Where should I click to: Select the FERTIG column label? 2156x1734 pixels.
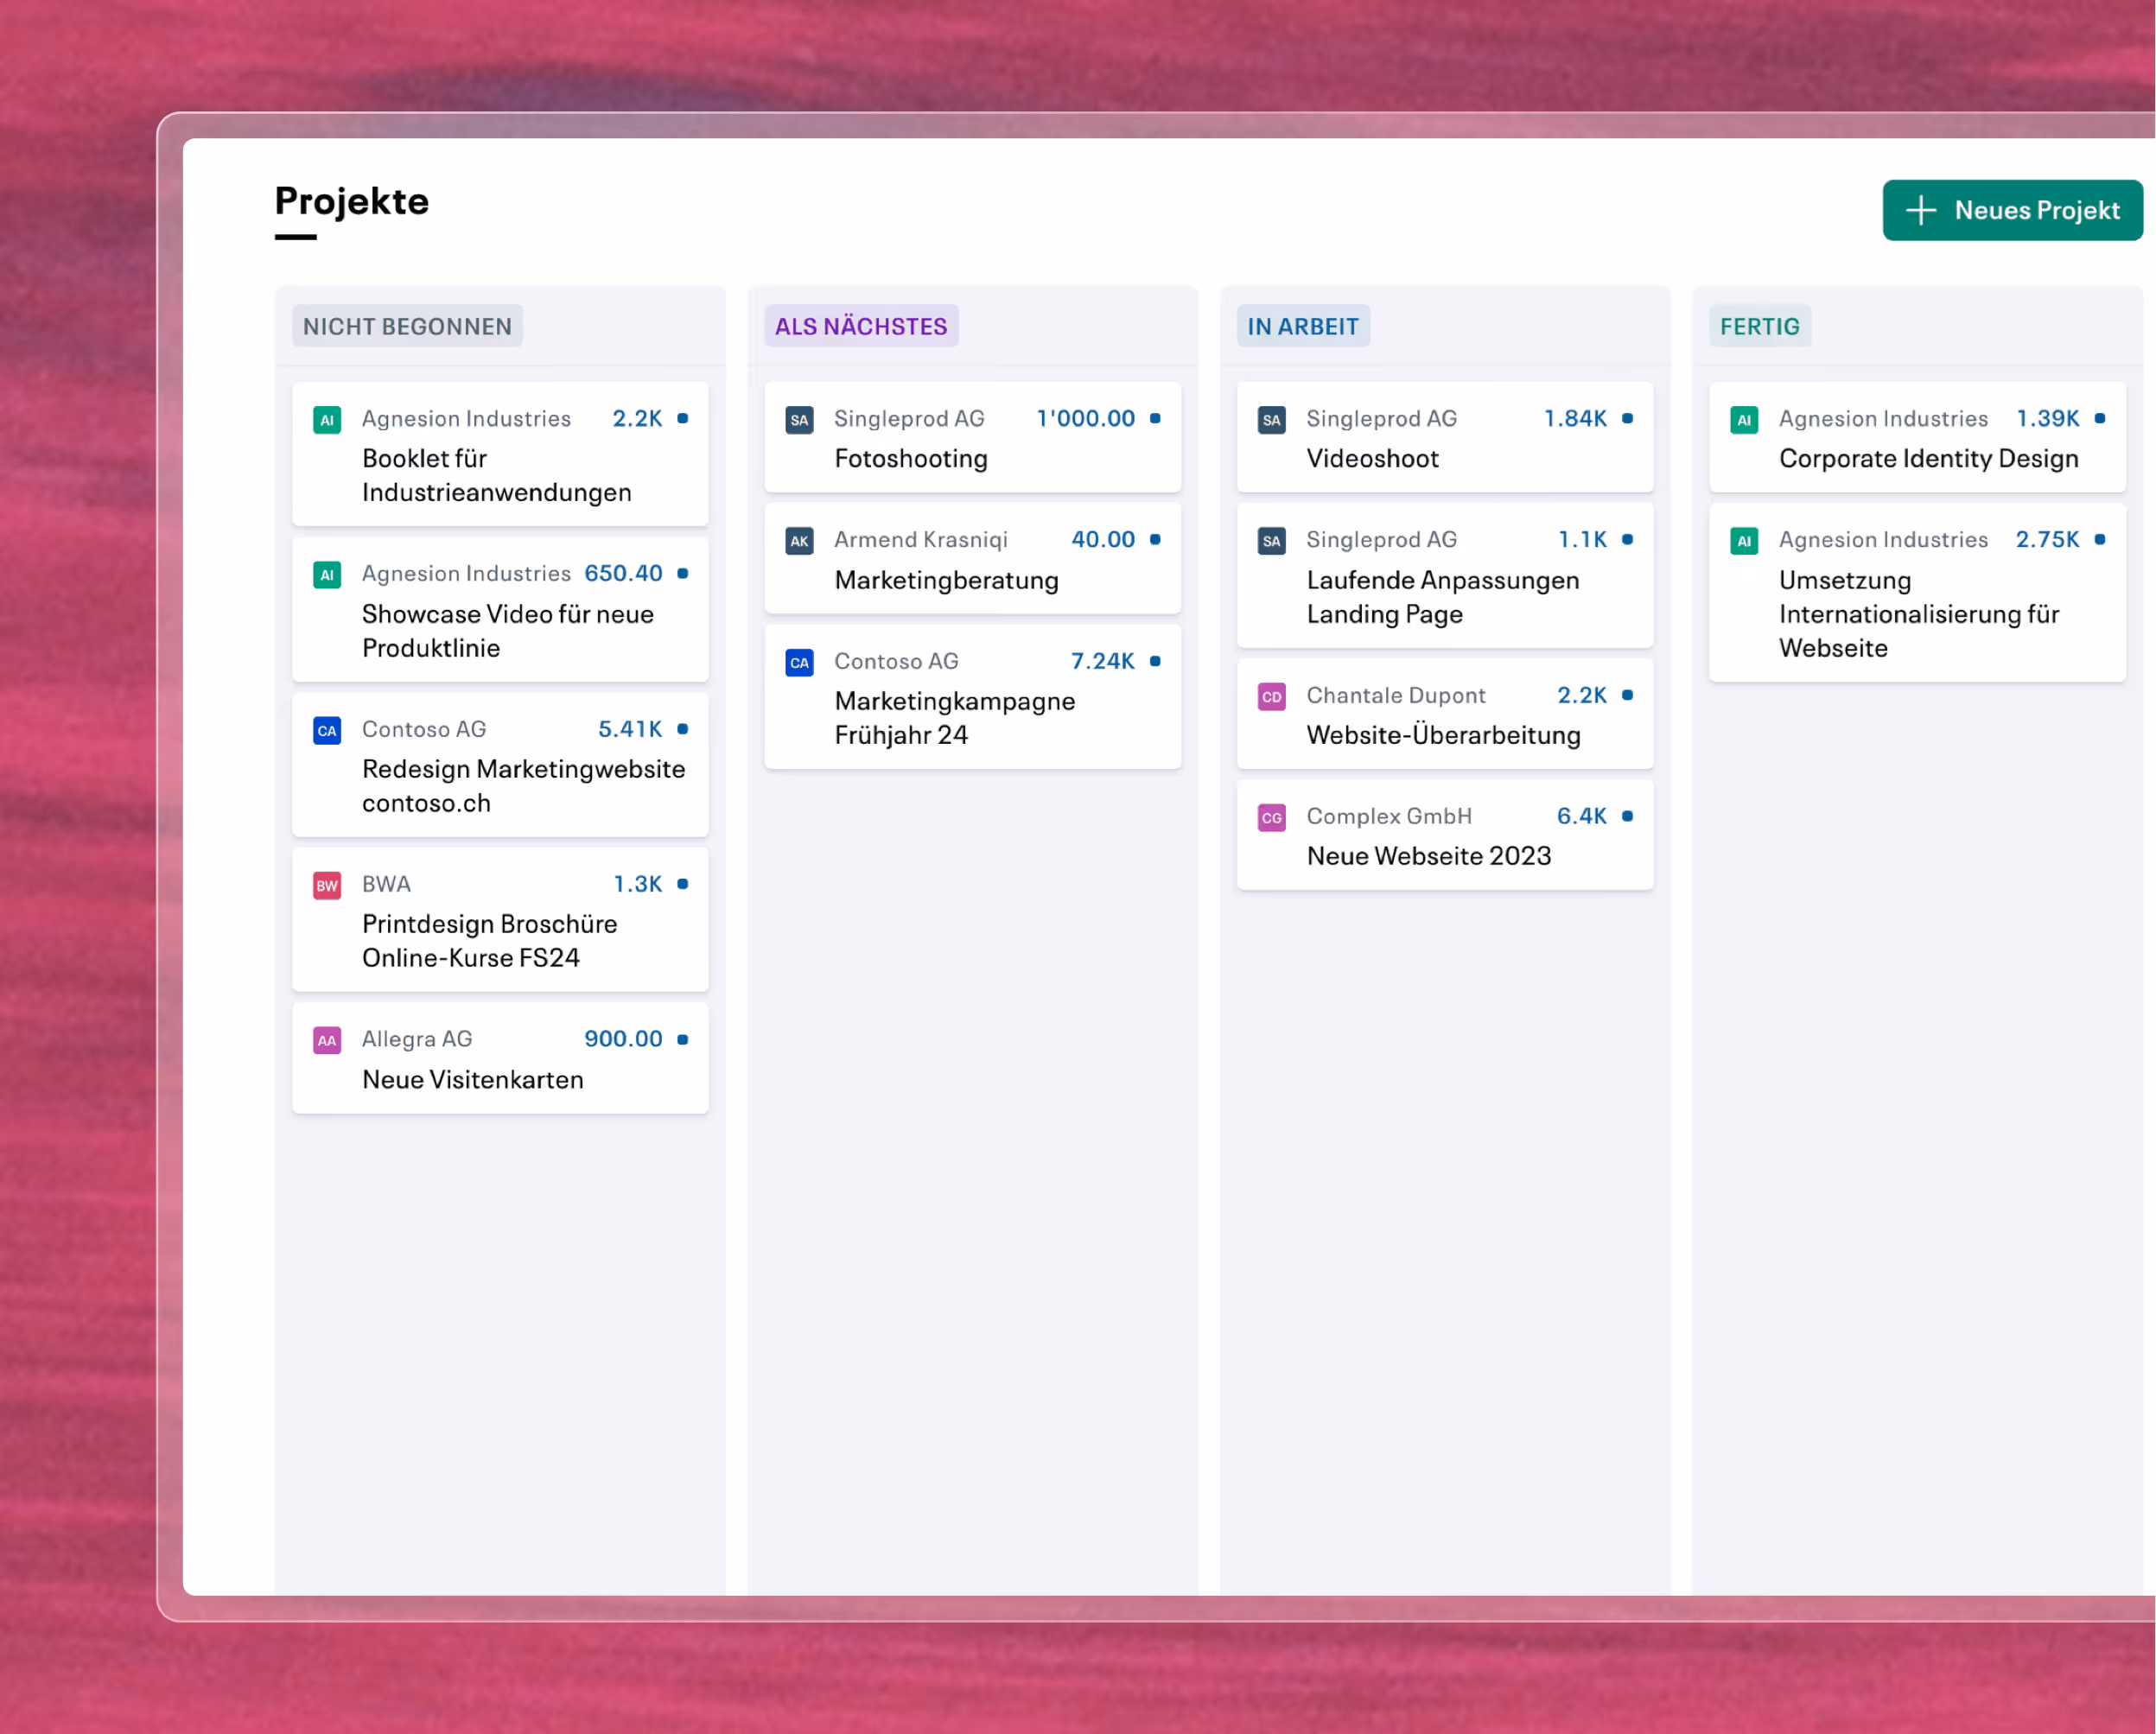1760,326
